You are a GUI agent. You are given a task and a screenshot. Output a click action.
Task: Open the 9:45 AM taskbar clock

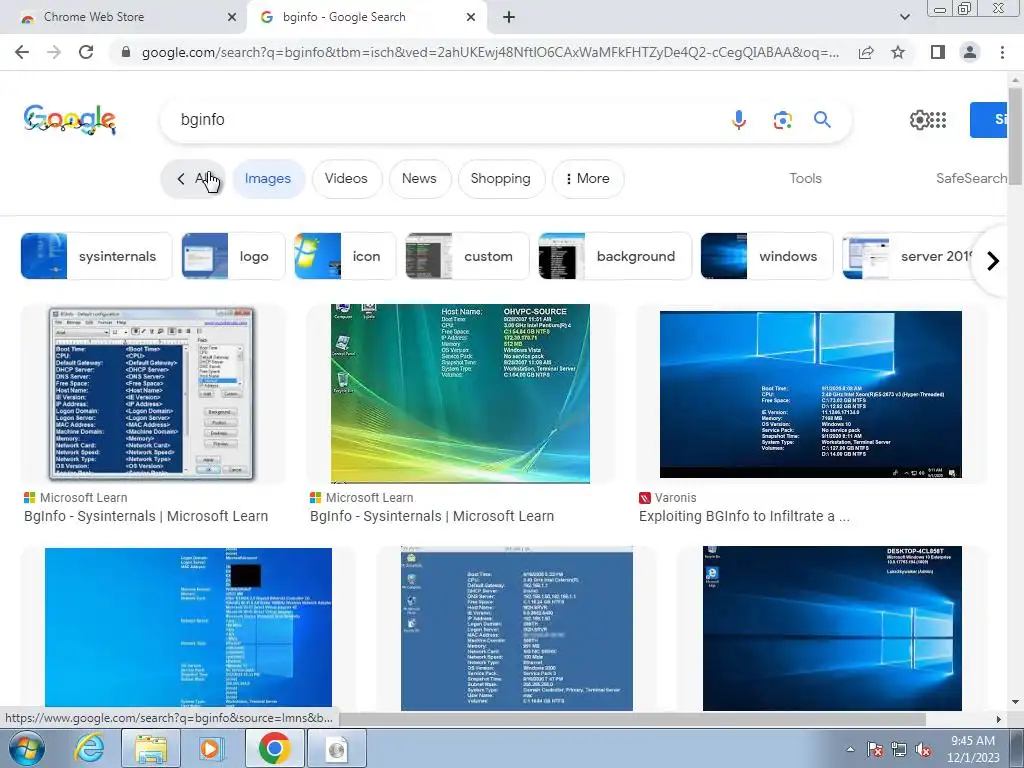[973, 749]
